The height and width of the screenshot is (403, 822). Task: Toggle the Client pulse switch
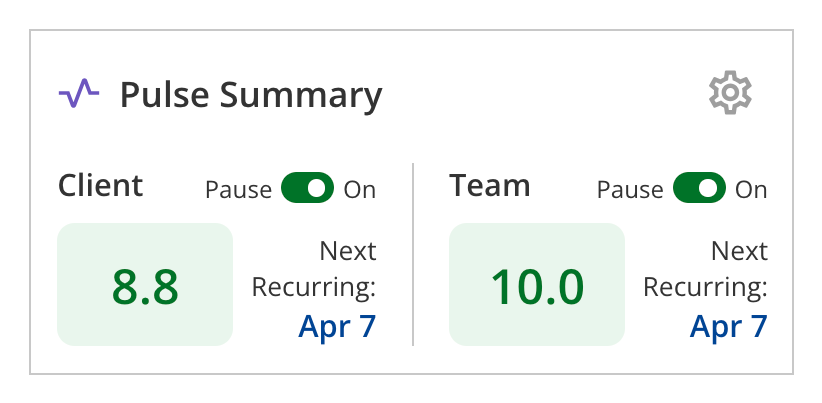(307, 188)
